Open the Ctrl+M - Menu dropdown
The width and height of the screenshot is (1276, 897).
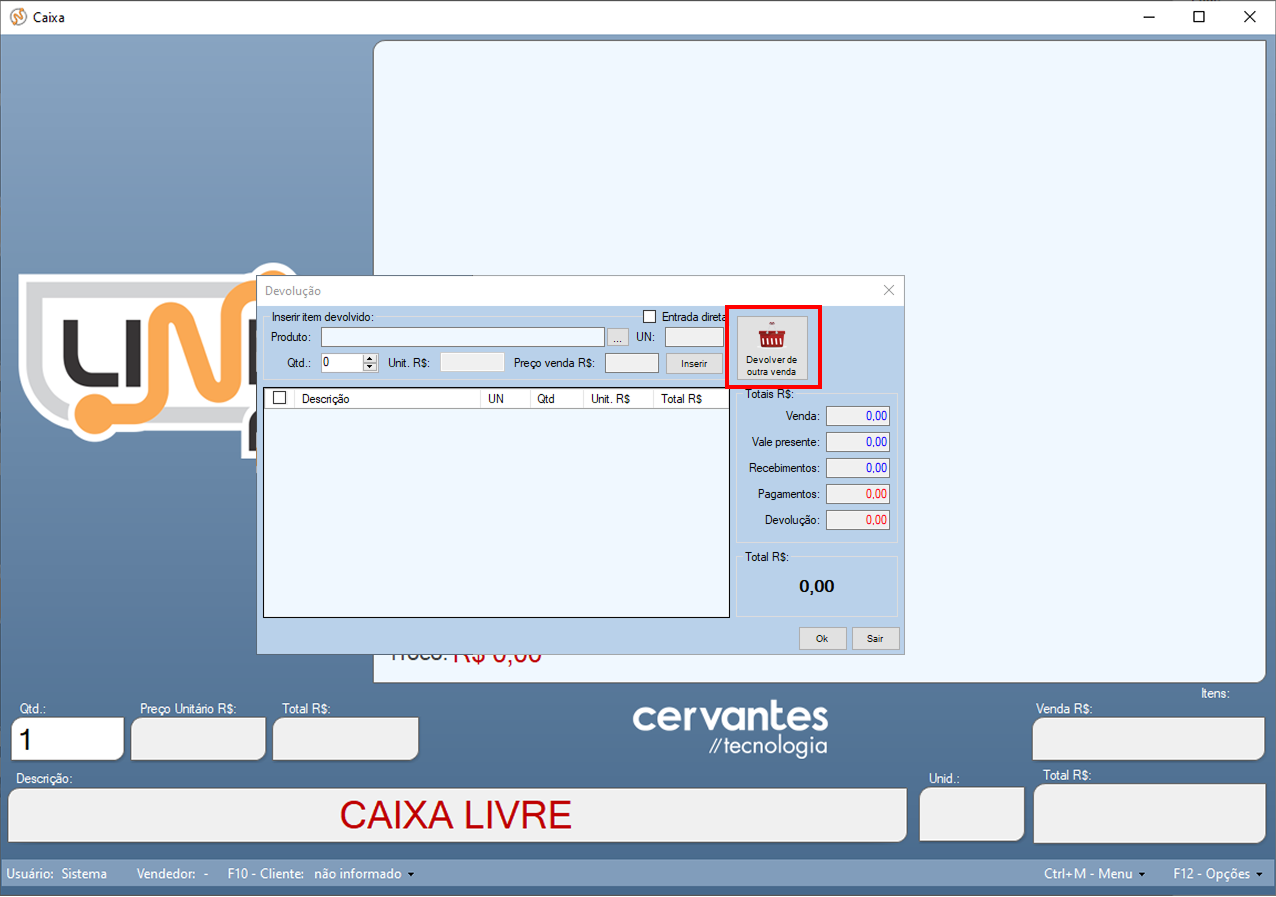1094,874
